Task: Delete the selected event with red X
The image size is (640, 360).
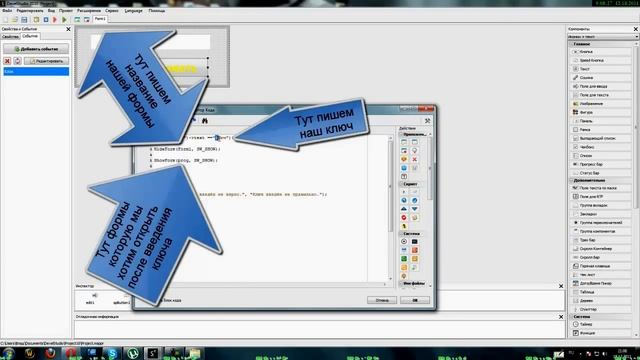Action: (7, 61)
